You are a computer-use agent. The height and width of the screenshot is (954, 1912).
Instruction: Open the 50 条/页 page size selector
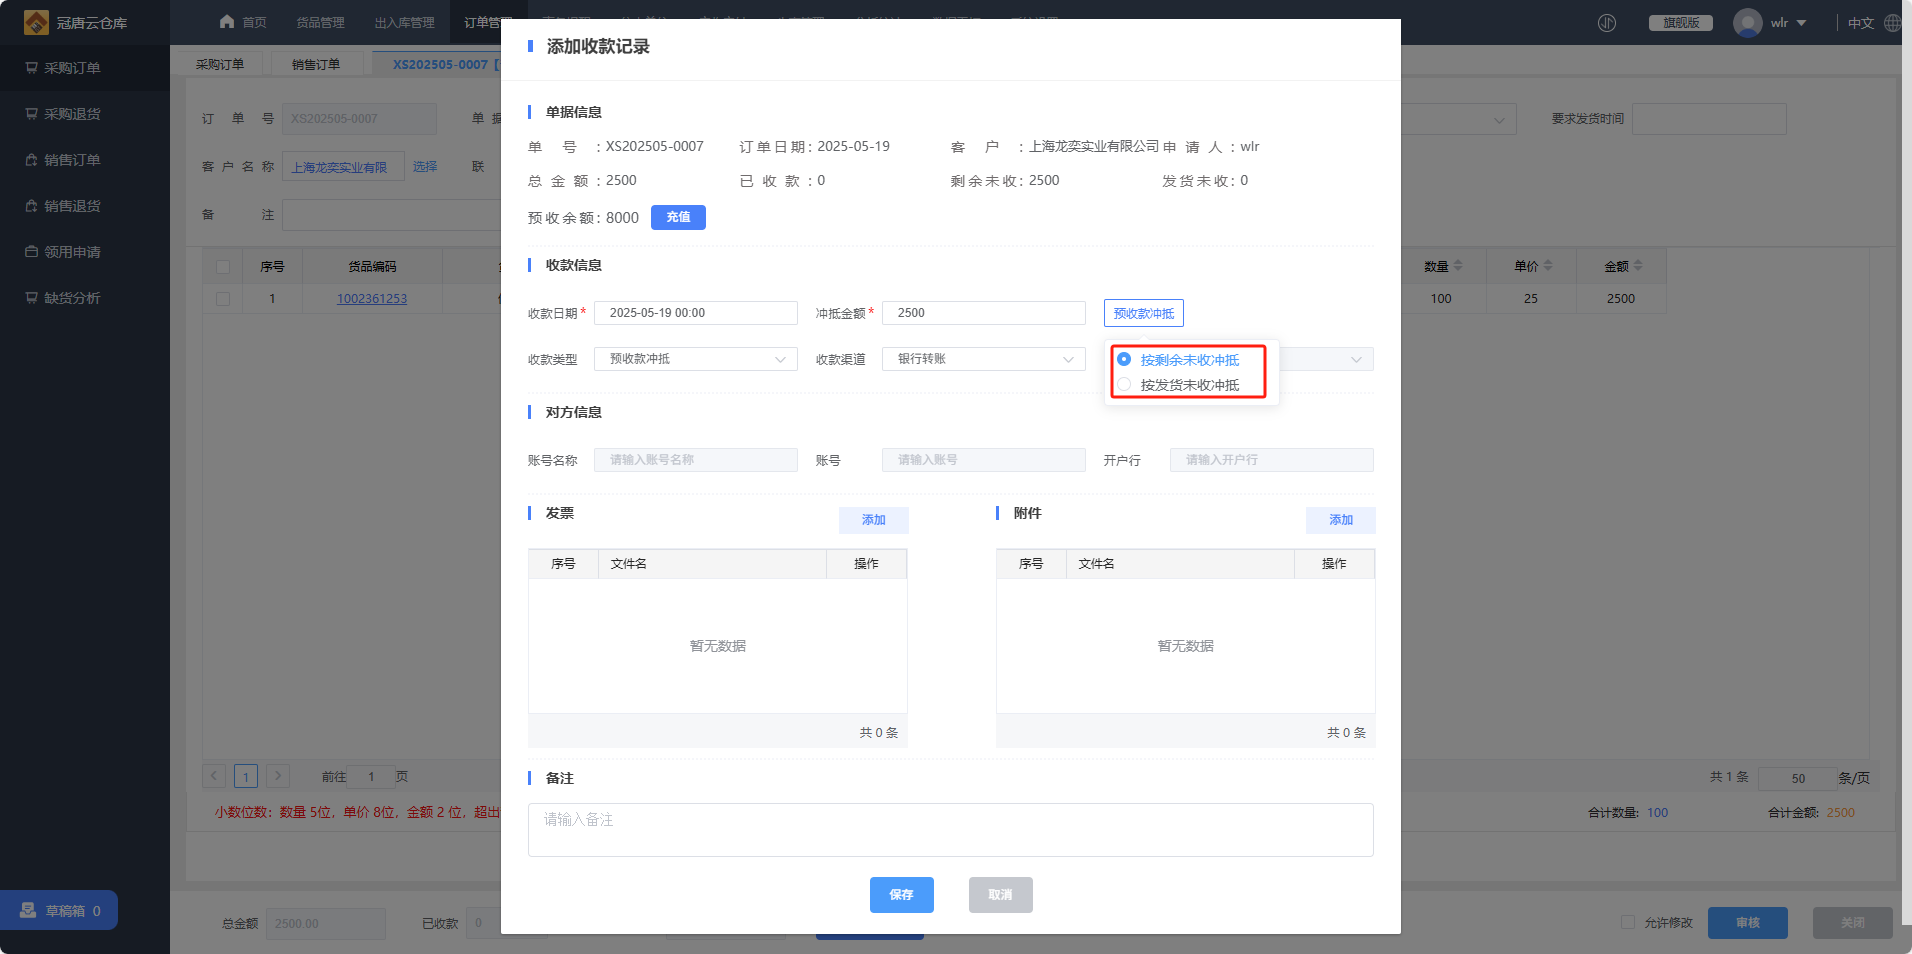pos(1798,778)
